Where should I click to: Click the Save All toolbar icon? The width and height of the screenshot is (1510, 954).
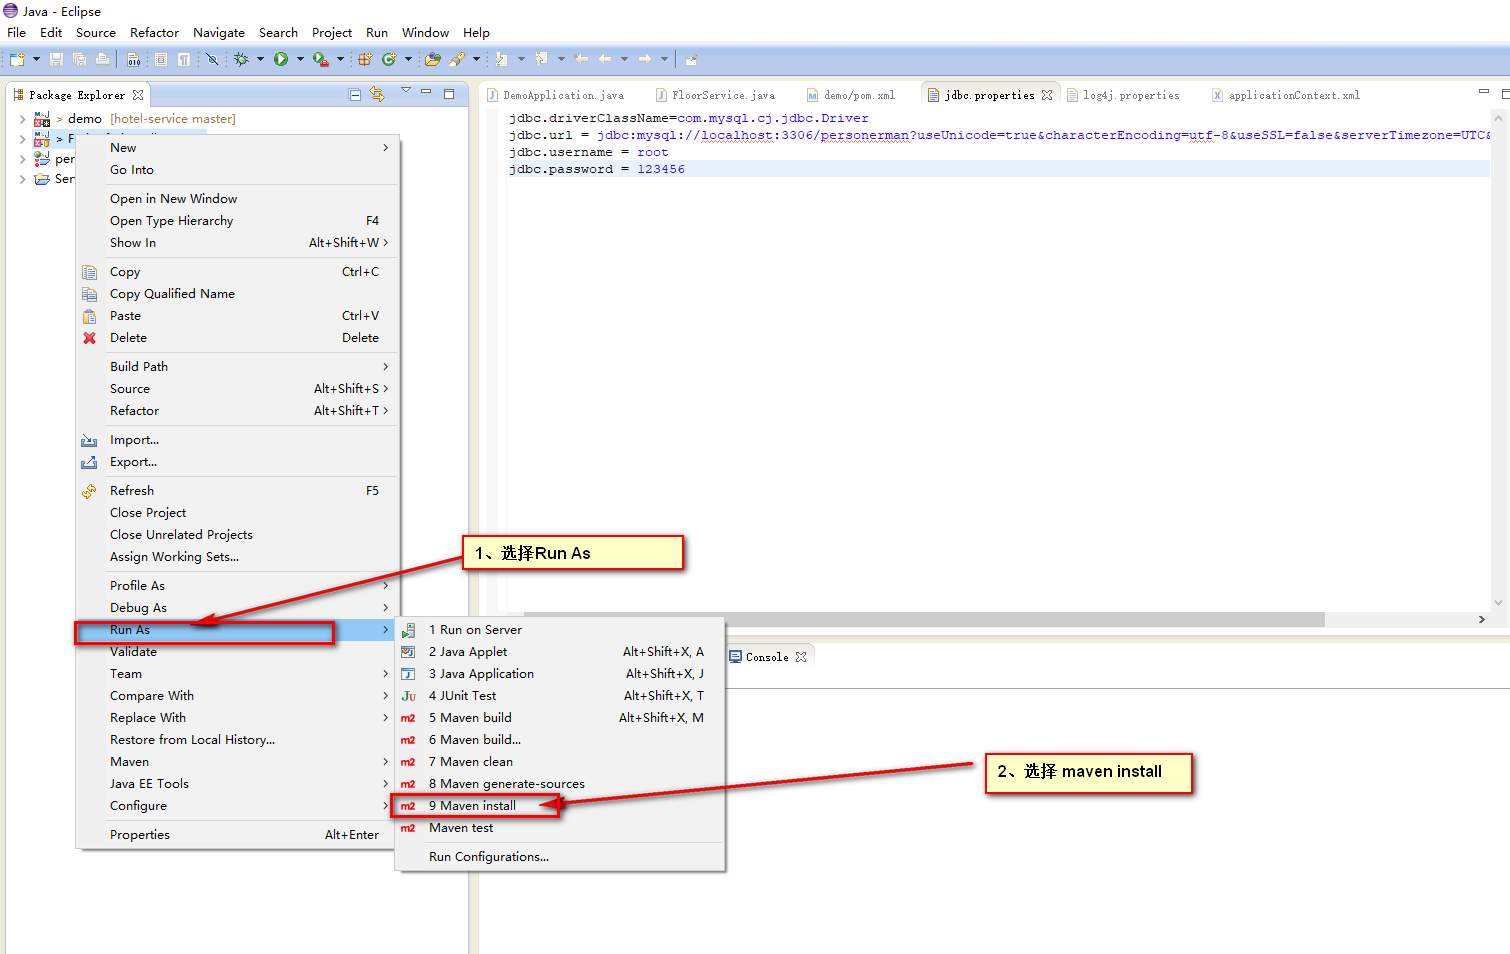79,60
